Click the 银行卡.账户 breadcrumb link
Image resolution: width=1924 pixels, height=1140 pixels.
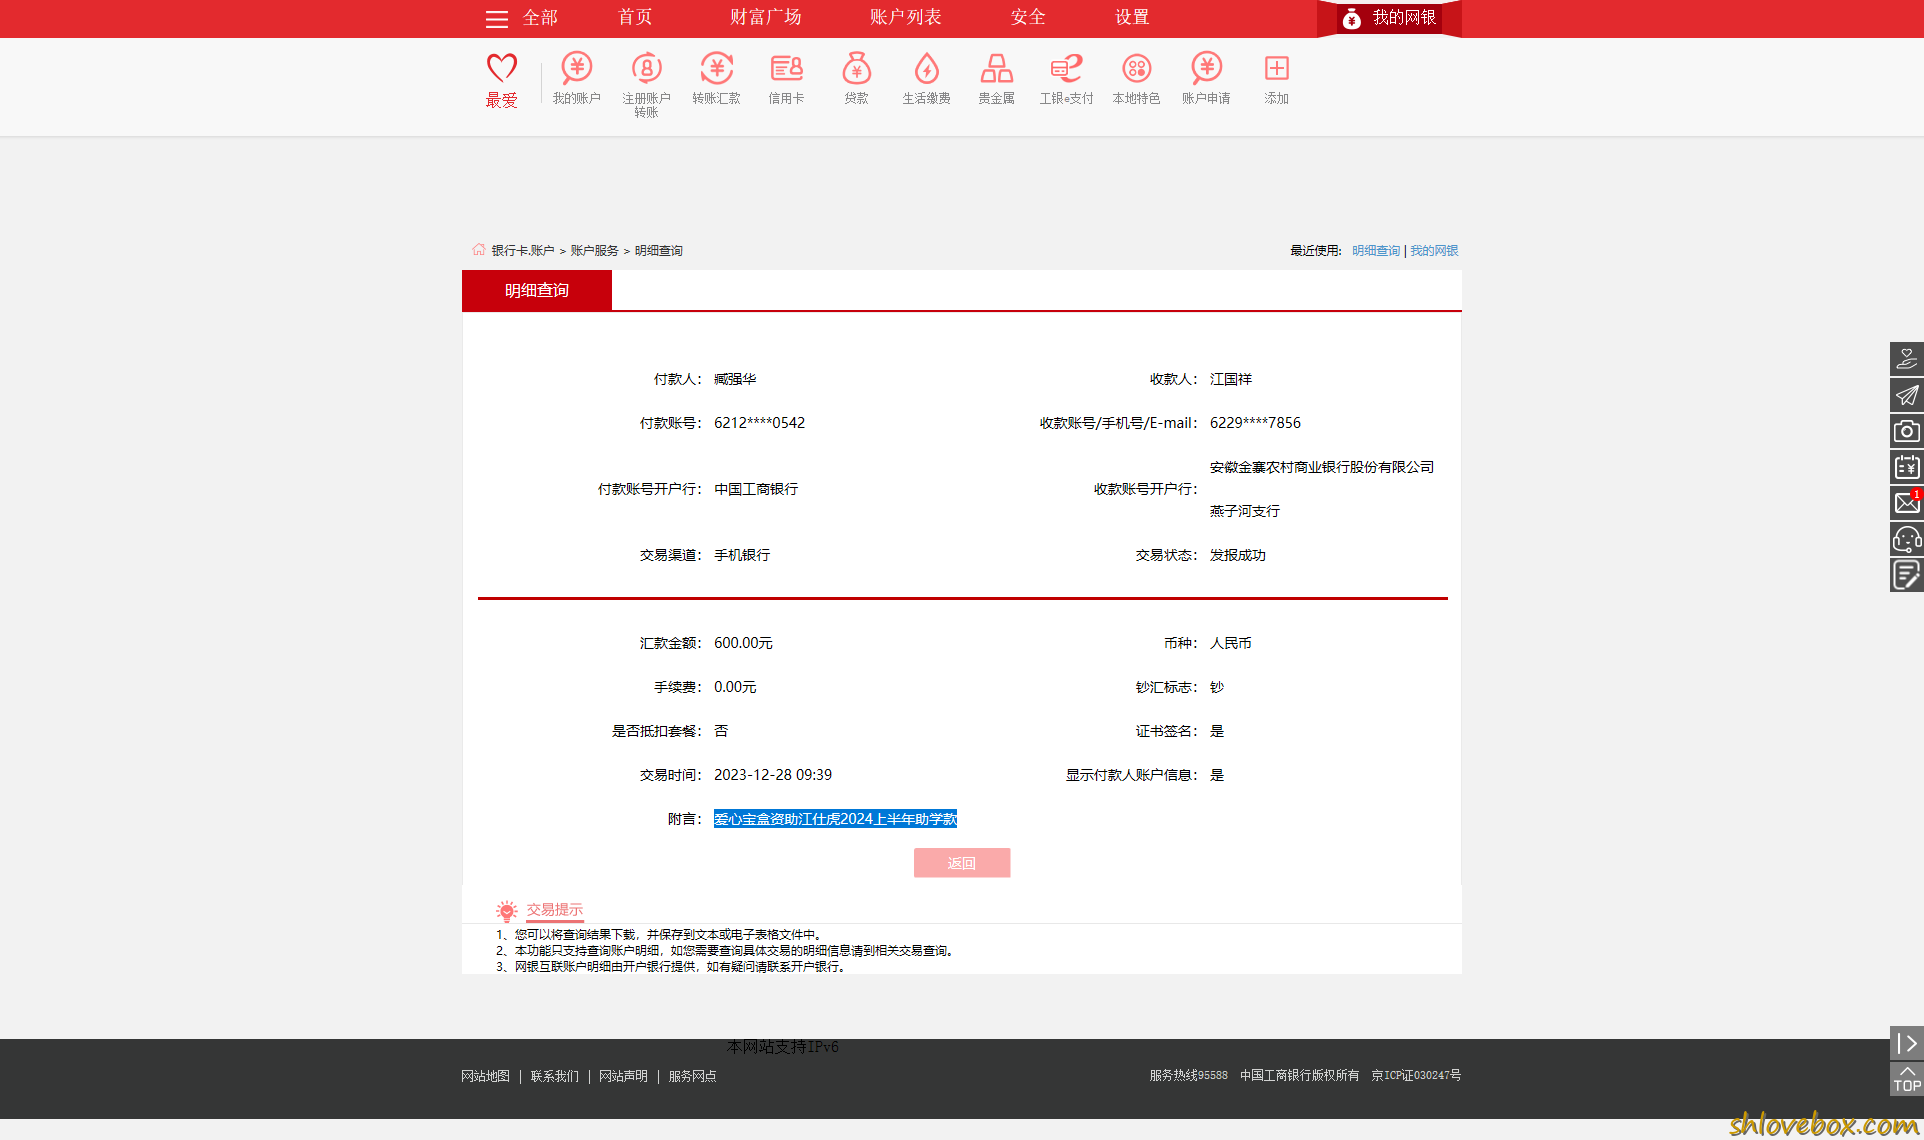(523, 251)
